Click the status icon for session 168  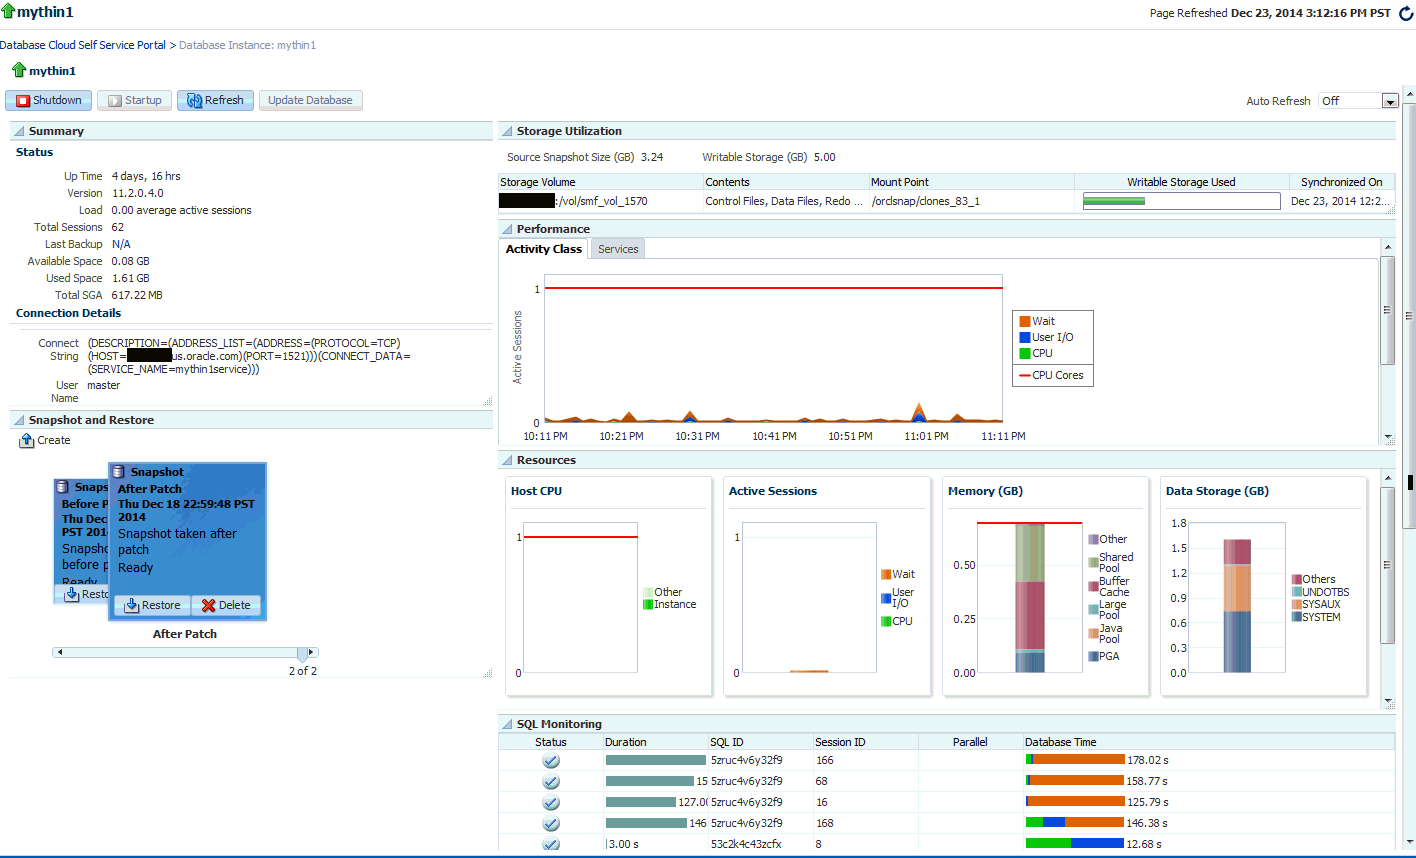551,824
